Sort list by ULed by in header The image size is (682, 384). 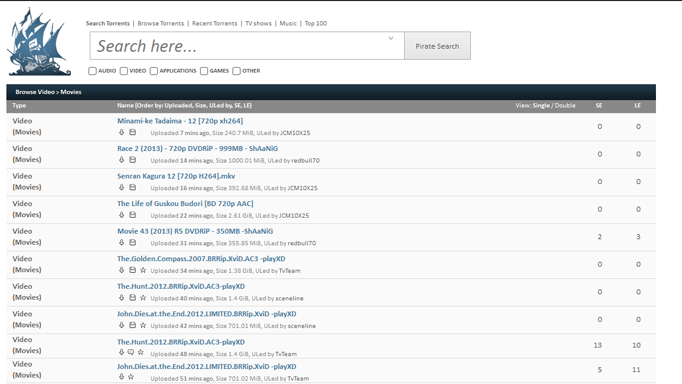click(x=221, y=106)
